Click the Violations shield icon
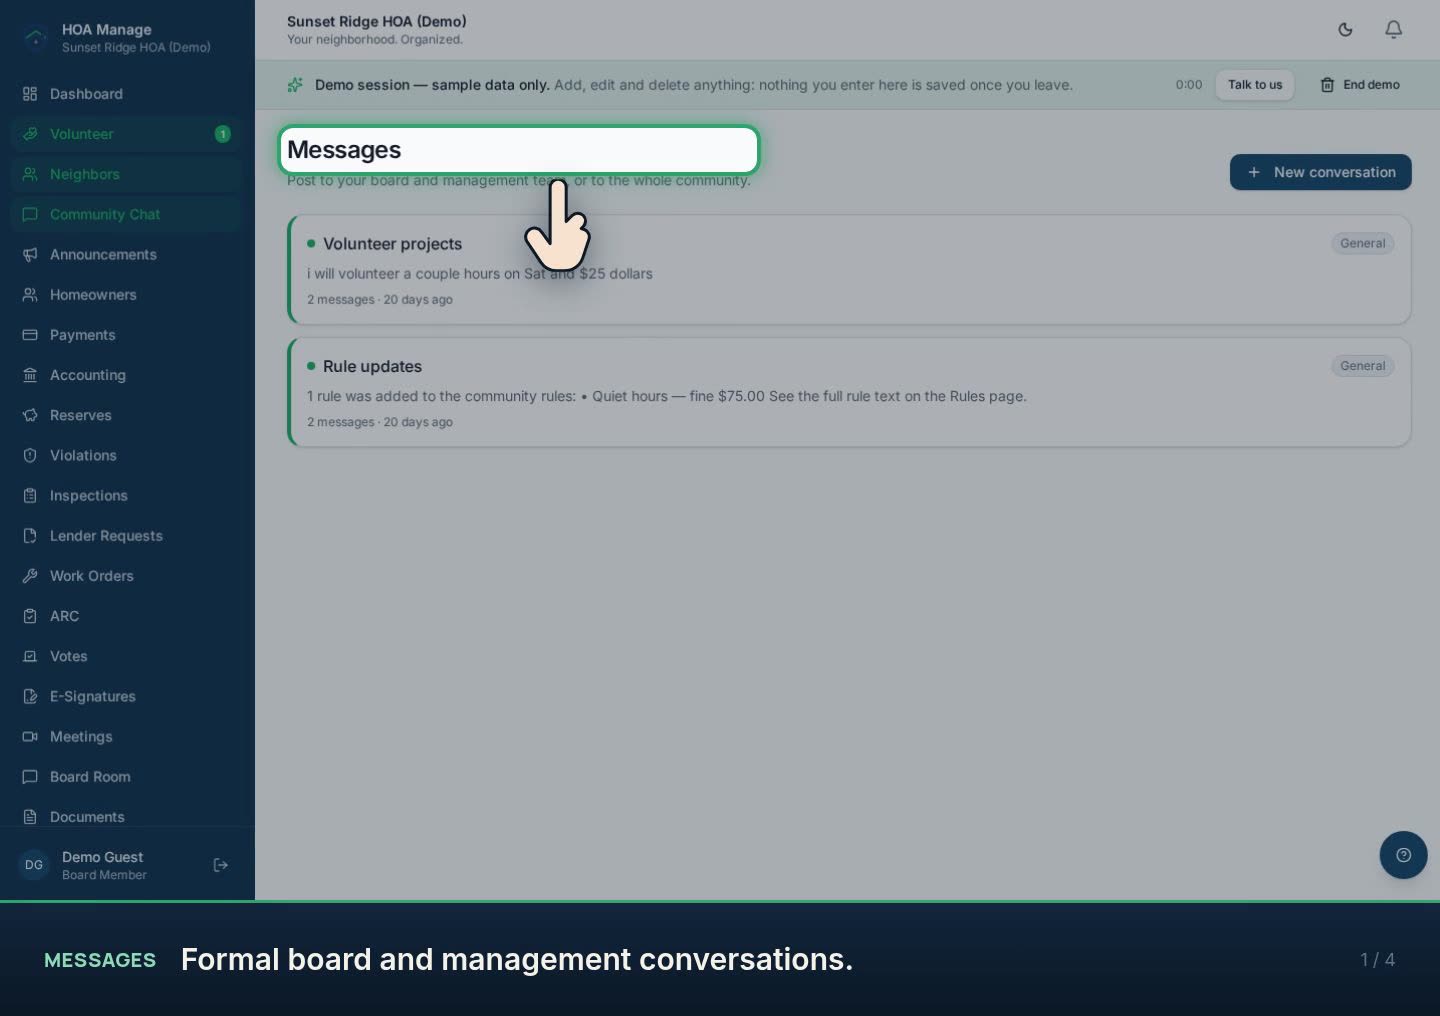Viewport: 1440px width, 1016px height. point(30,455)
